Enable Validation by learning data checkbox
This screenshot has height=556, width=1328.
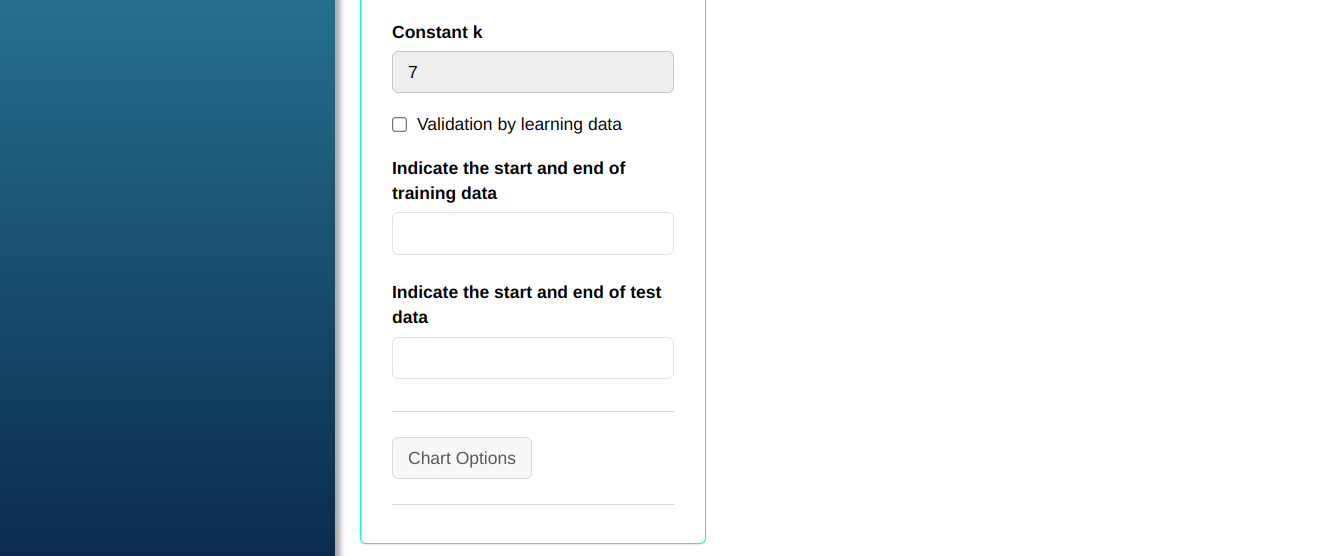(400, 125)
